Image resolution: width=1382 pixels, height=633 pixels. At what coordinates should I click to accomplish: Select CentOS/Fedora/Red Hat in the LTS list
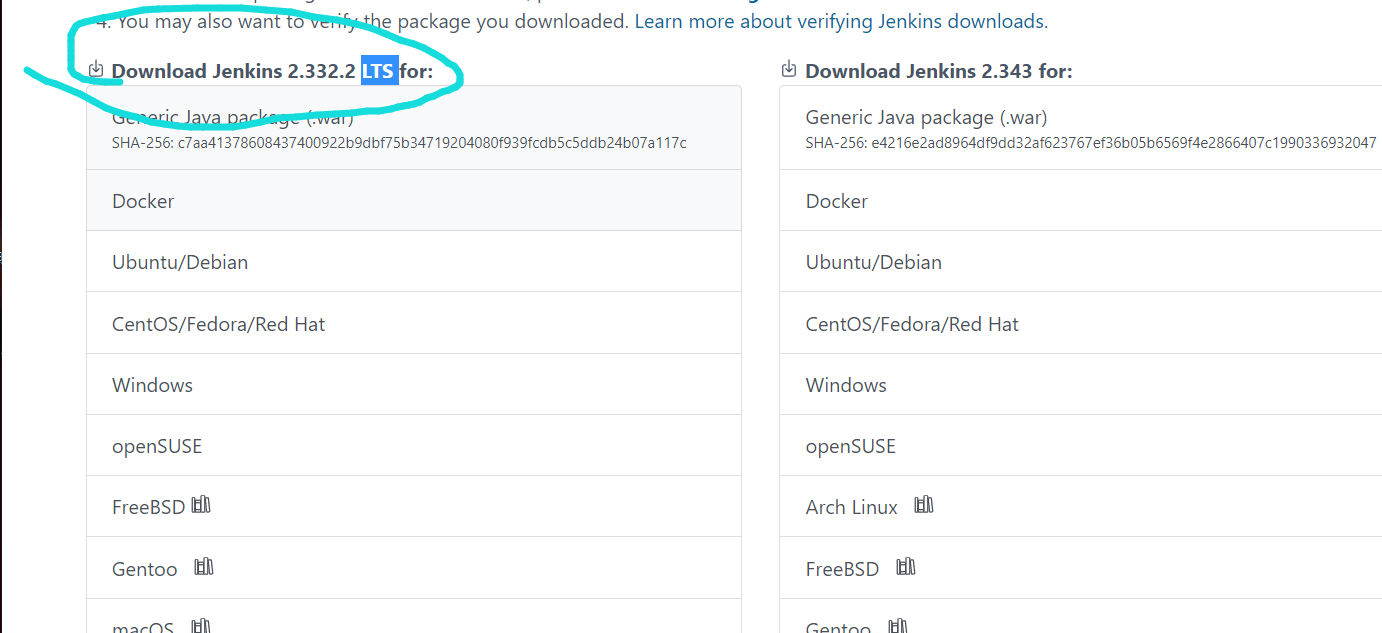click(414, 324)
